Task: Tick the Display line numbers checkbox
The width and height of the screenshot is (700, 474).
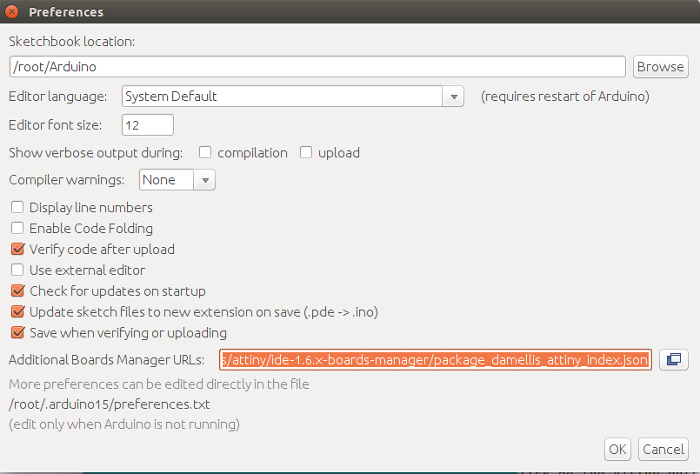Action: 17,207
